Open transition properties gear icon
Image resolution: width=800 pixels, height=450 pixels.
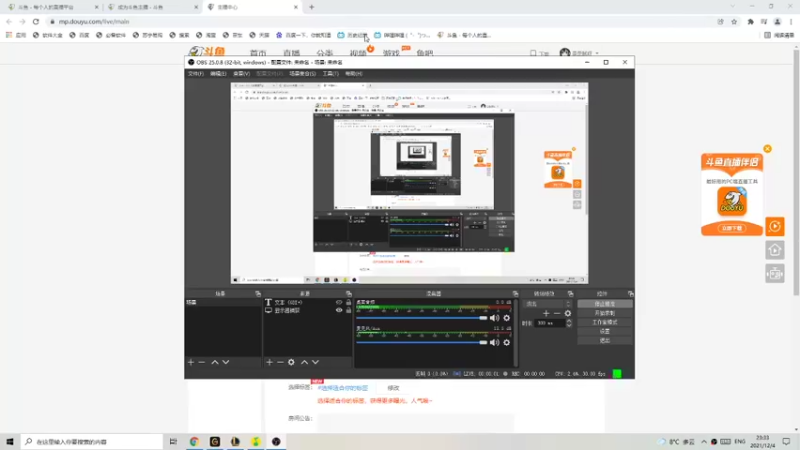click(568, 313)
